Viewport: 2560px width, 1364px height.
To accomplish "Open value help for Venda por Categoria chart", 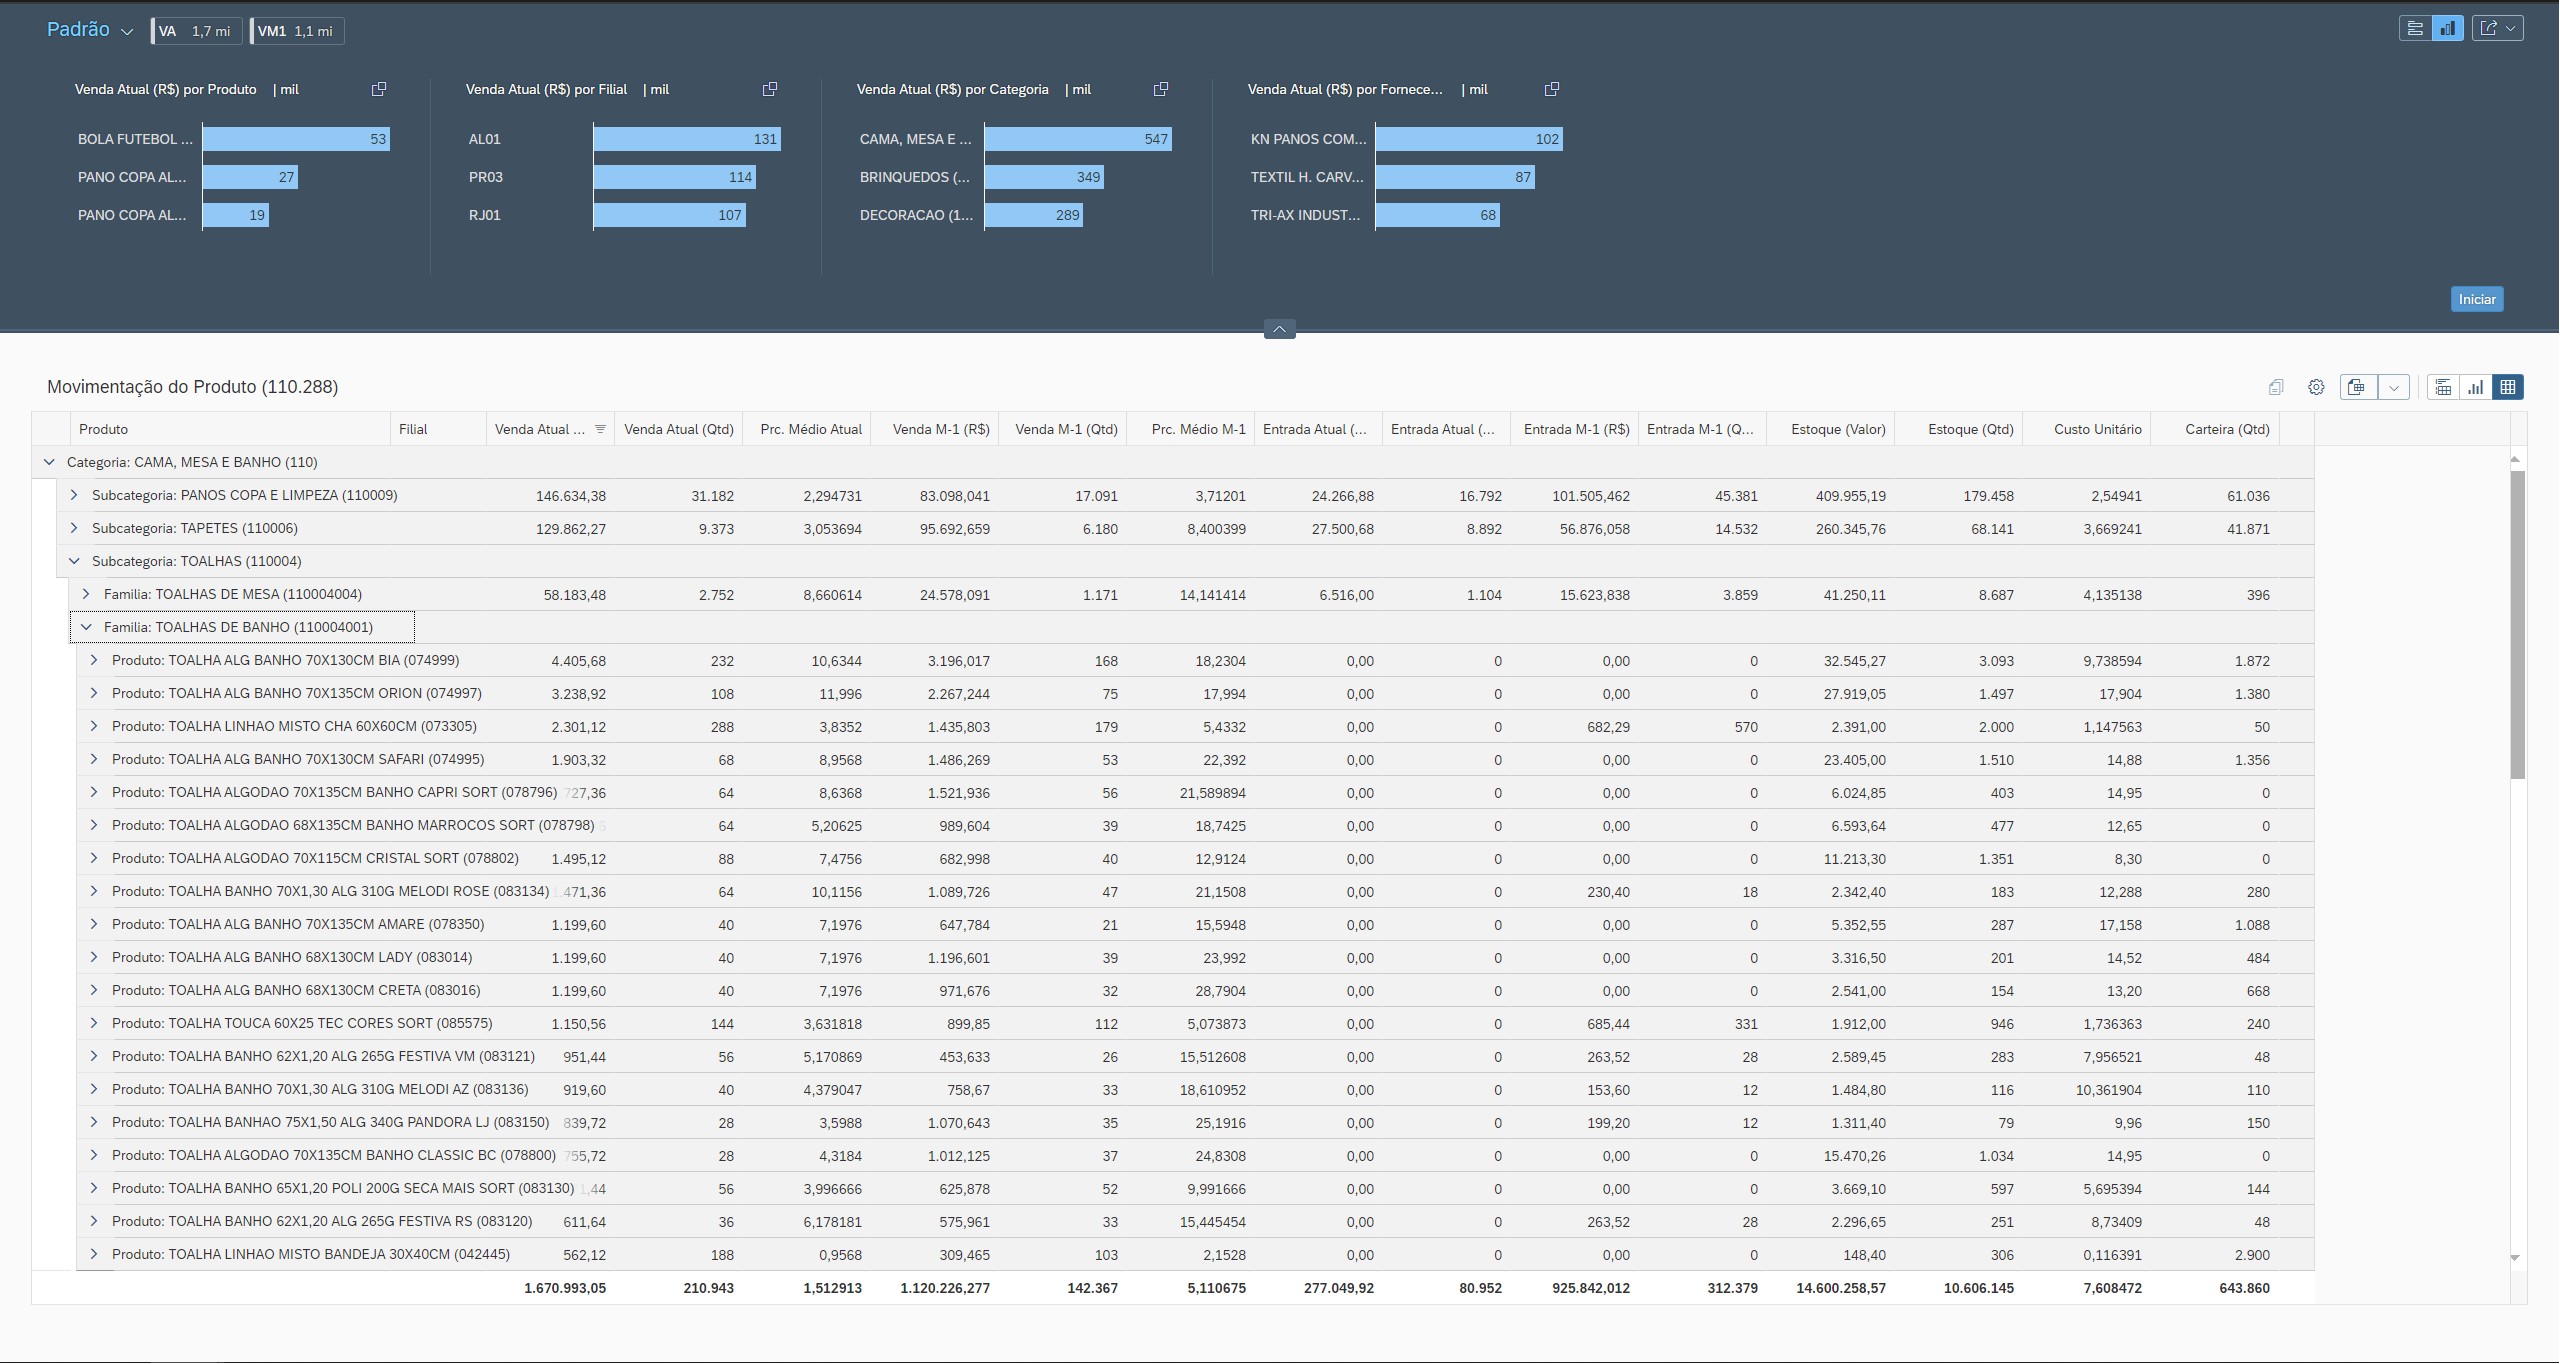I will 1161,89.
